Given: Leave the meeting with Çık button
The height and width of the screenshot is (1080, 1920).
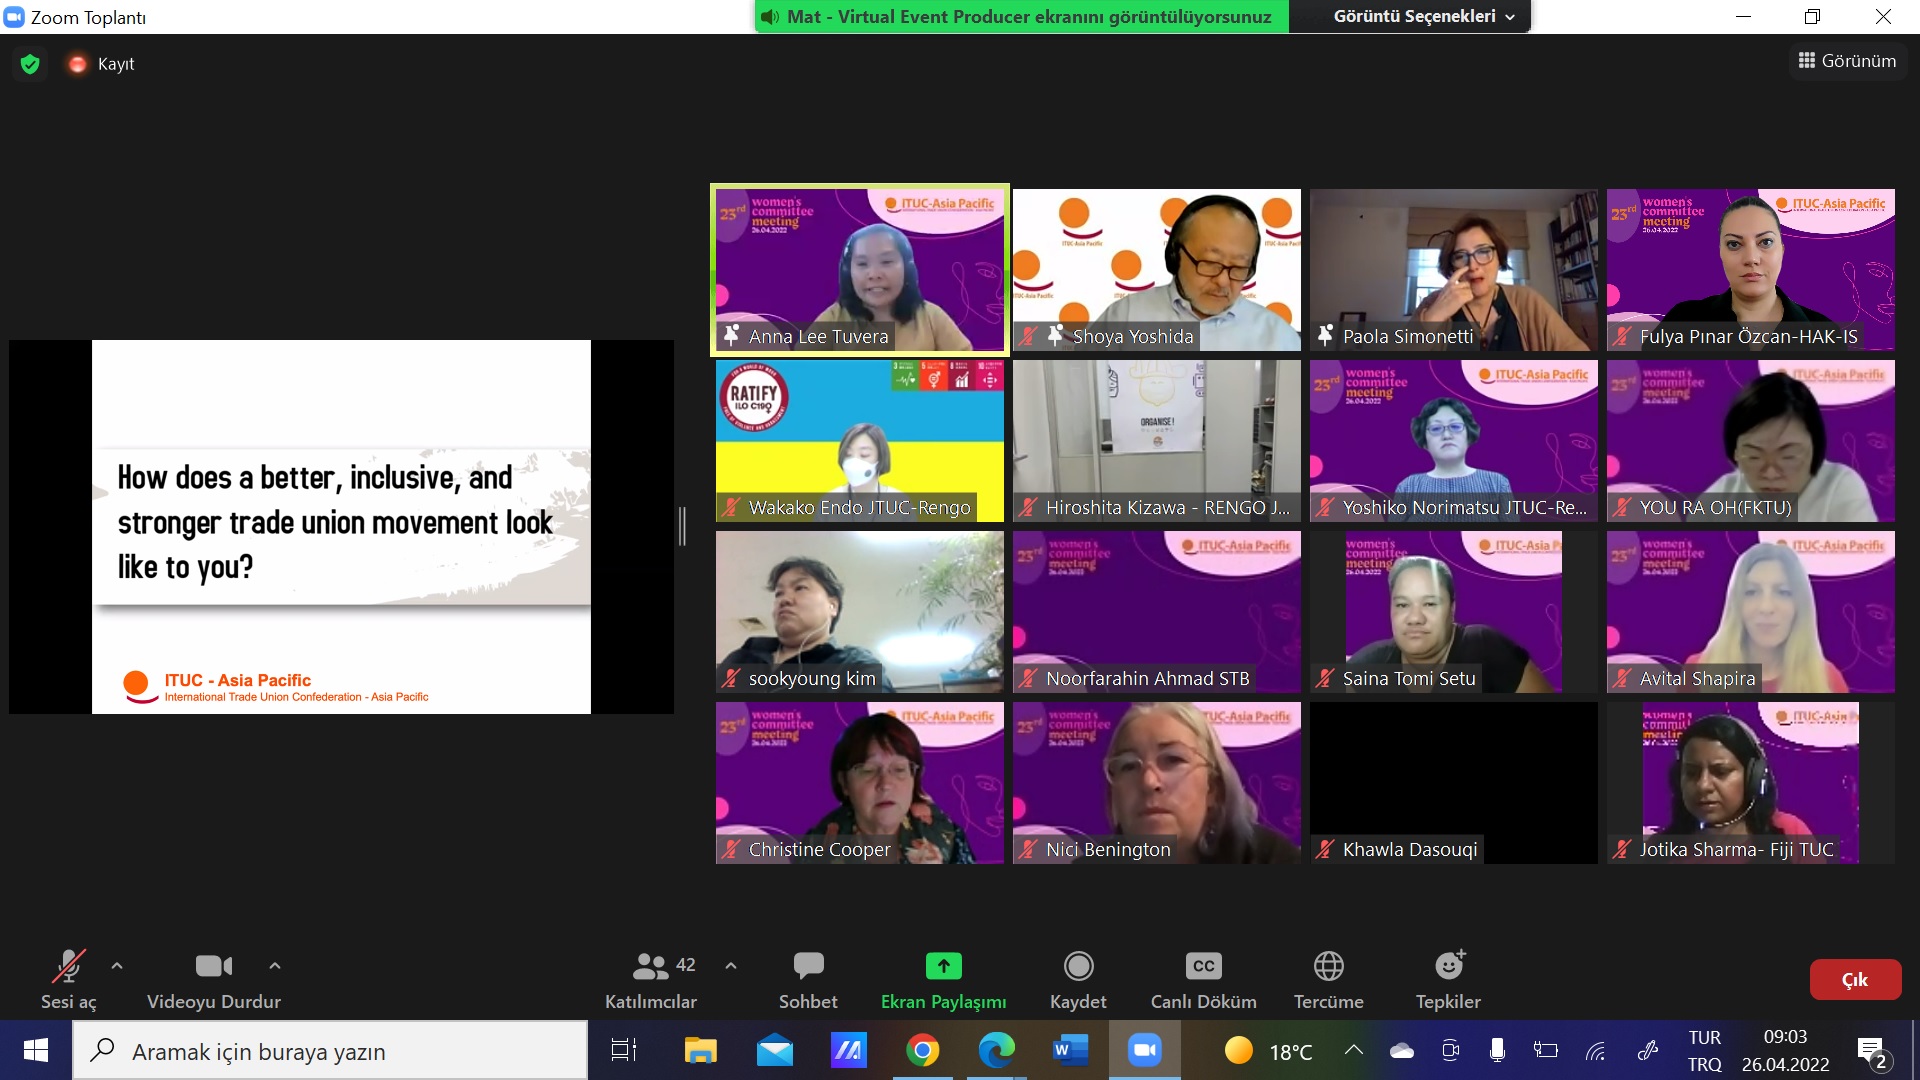Looking at the screenshot, I should pyautogui.click(x=1855, y=980).
